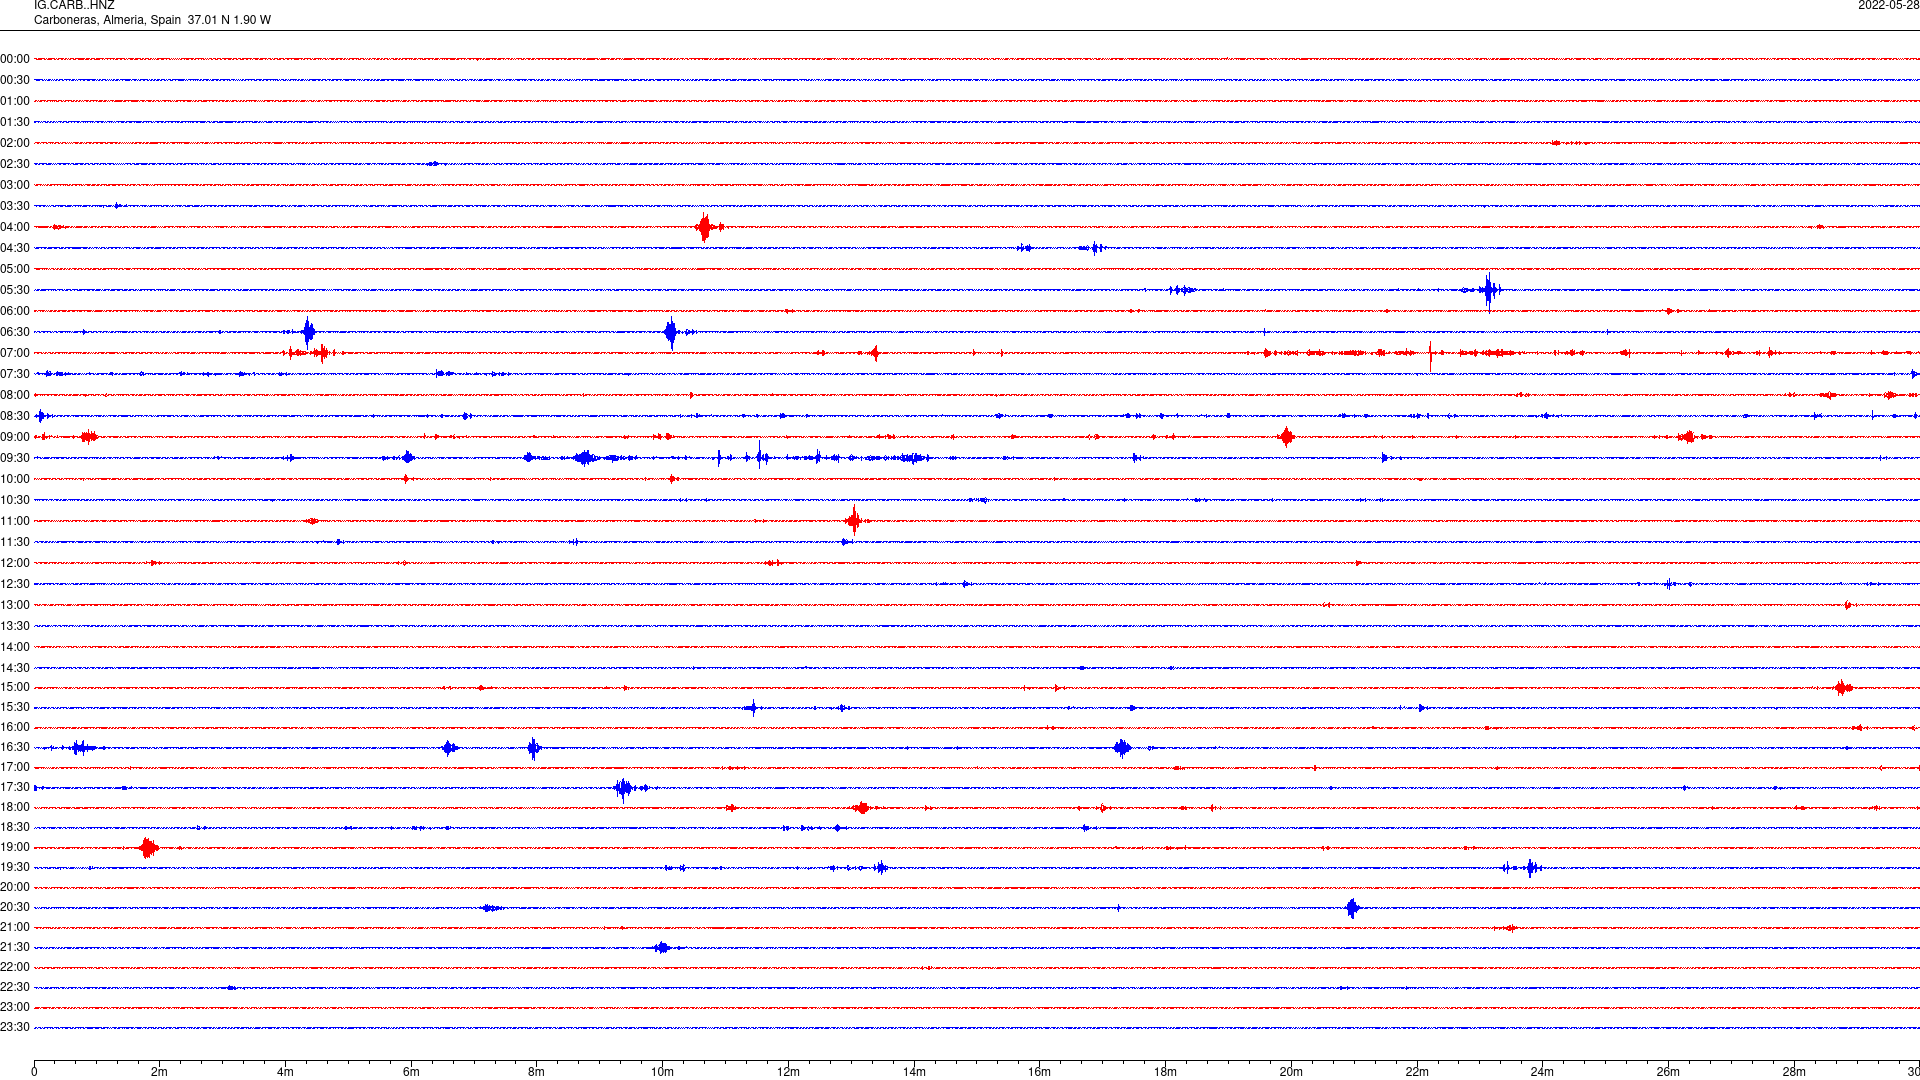
Task: Click the 28m tick label on time axis
Action: pos(1794,1072)
